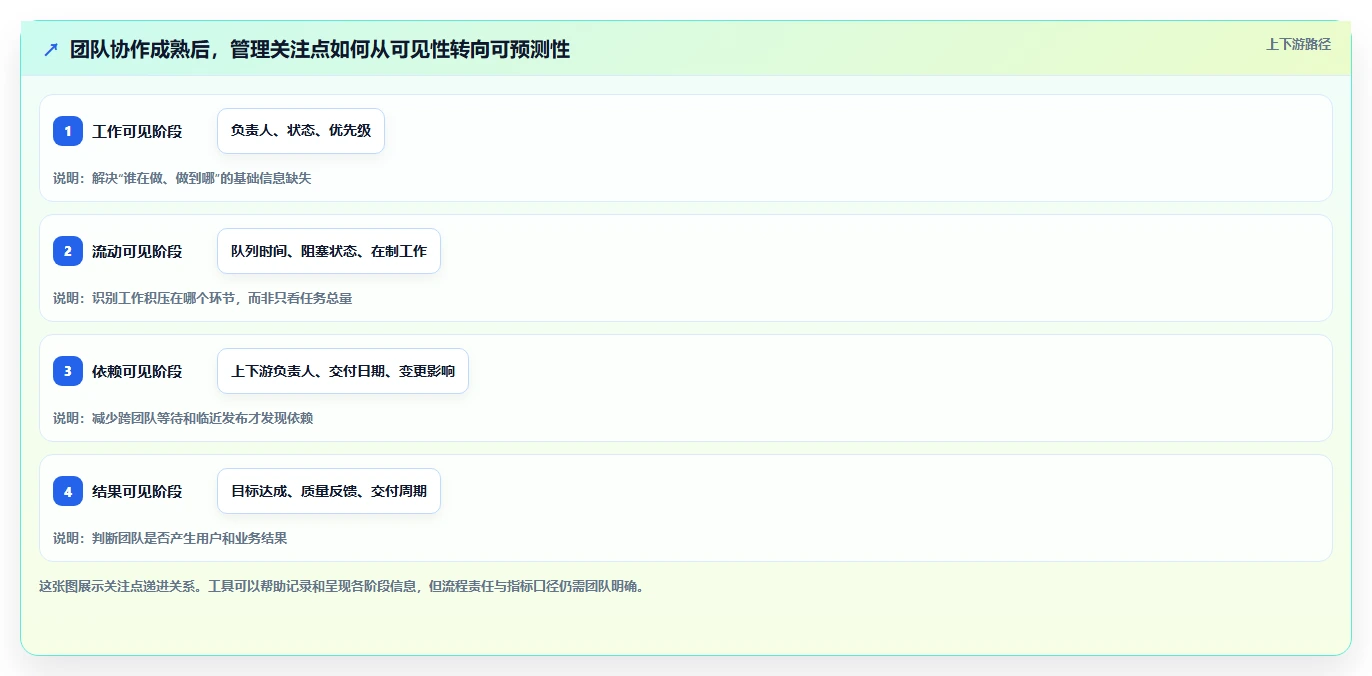
Task: Click the 队列时间、阻塞状态、在制工作 chip
Action: click(329, 251)
